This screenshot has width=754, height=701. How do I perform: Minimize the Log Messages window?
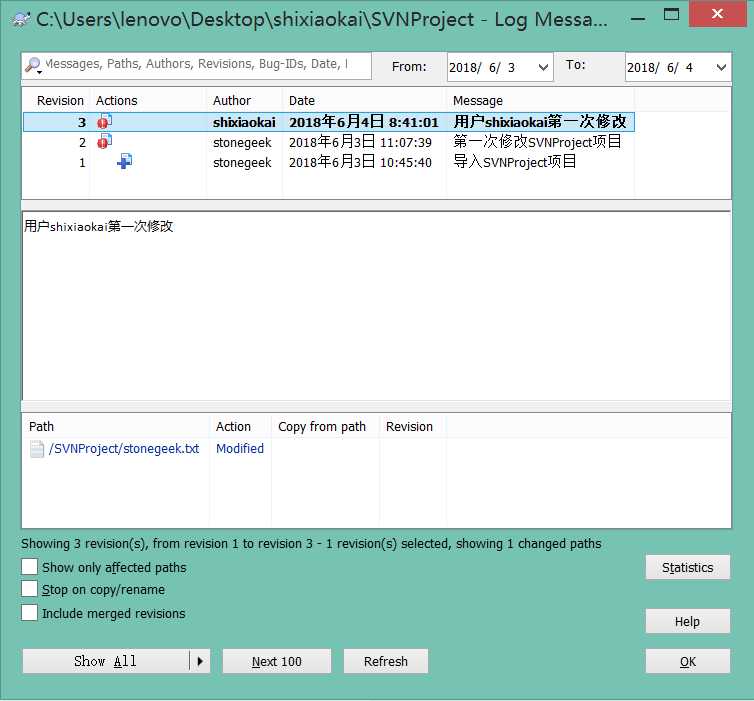pyautogui.click(x=638, y=18)
